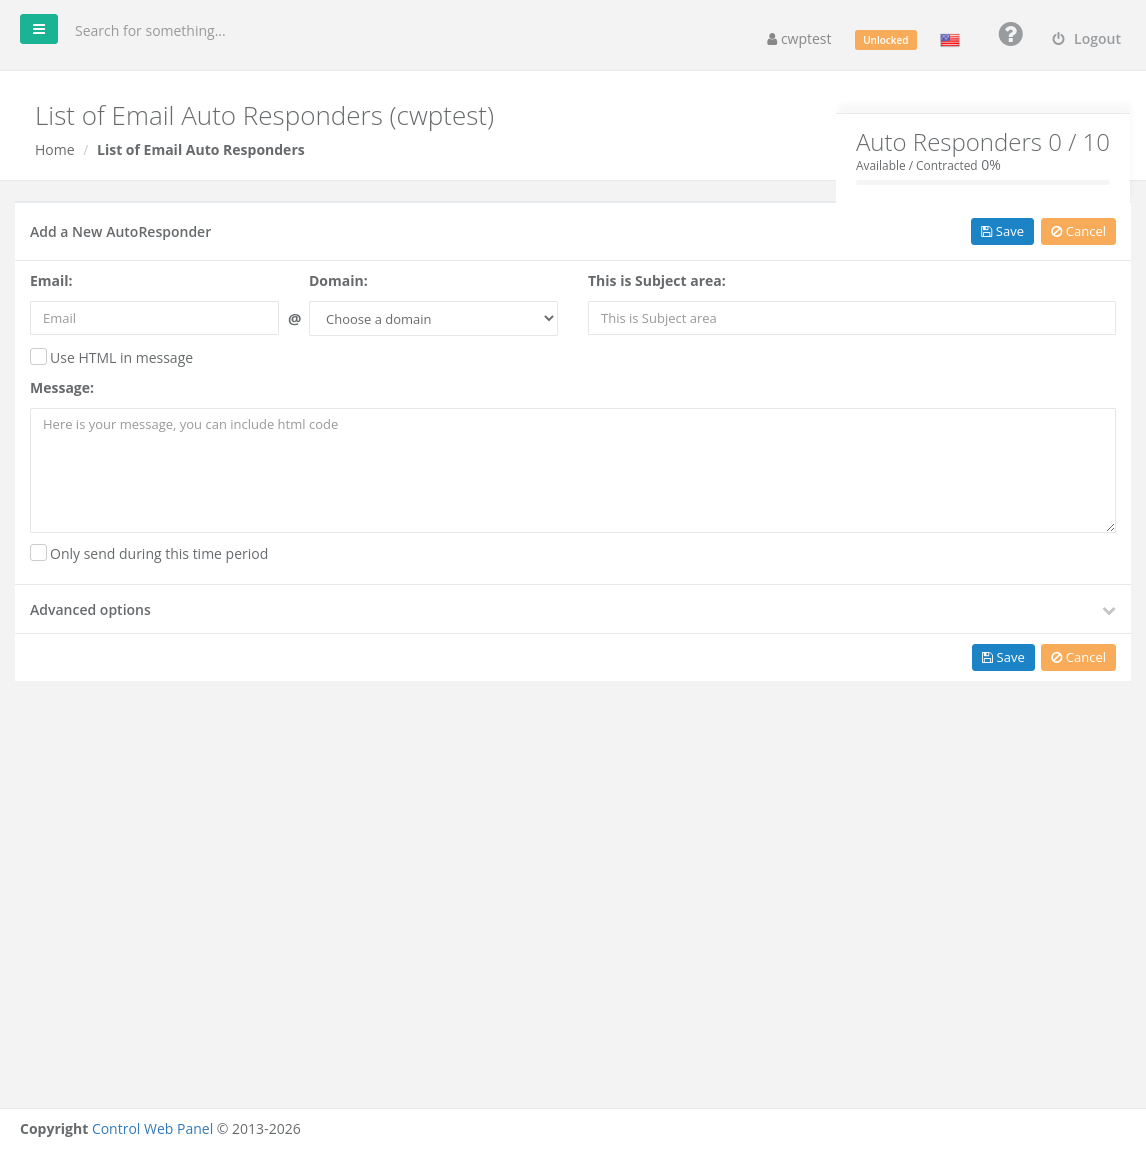Click the Unlocked status badge
The image size is (1146, 1149).
(885, 40)
